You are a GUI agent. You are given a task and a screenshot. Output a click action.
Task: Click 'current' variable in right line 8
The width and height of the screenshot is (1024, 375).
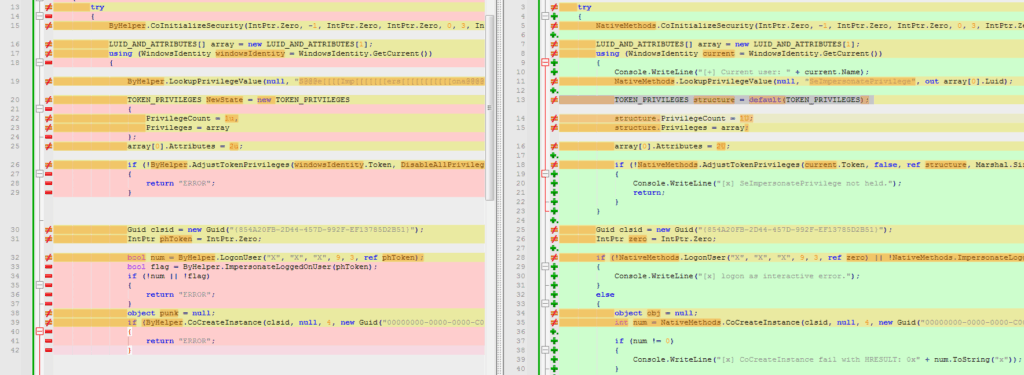point(718,54)
